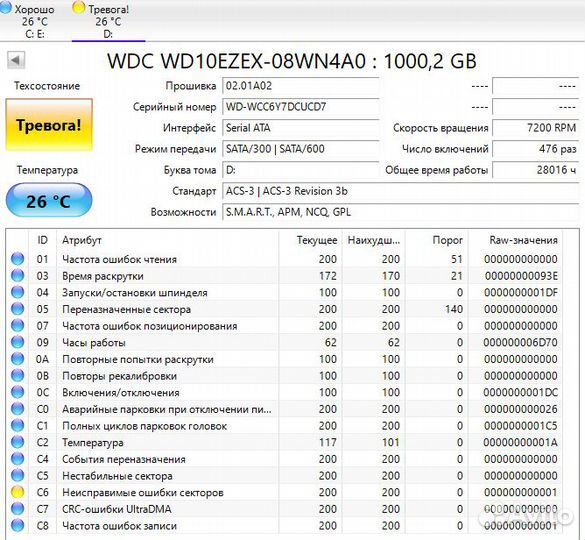Click status icon for 09 Часы работы
This screenshot has height=540, width=585.
point(18,342)
